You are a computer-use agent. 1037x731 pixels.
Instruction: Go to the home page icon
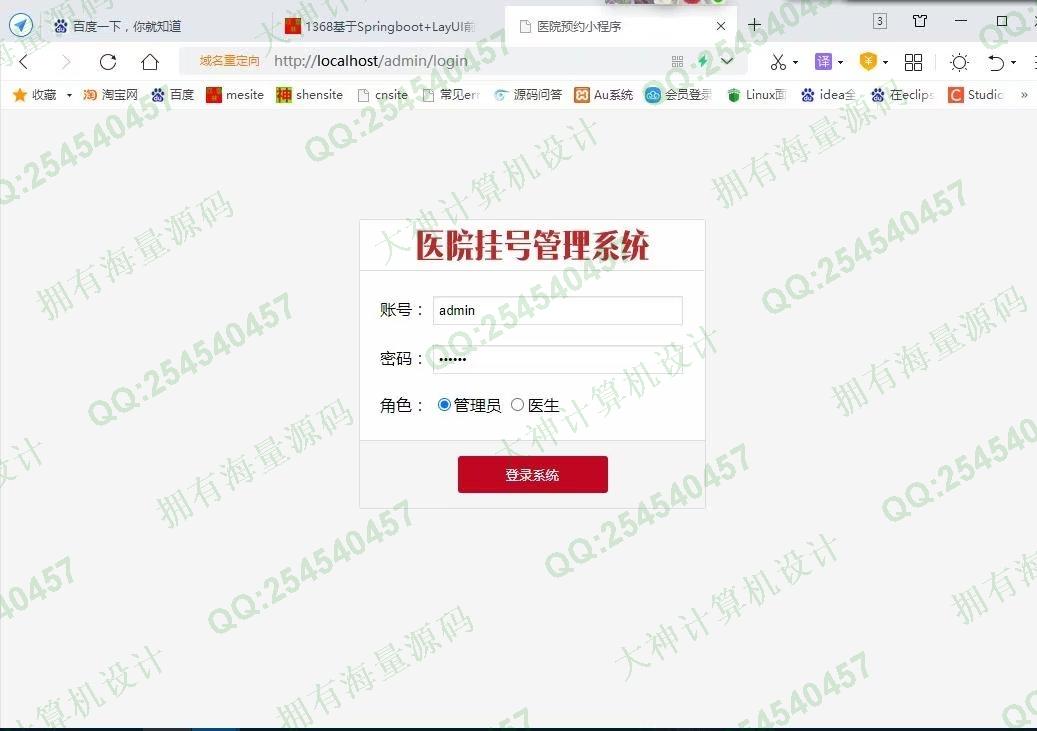coord(150,62)
